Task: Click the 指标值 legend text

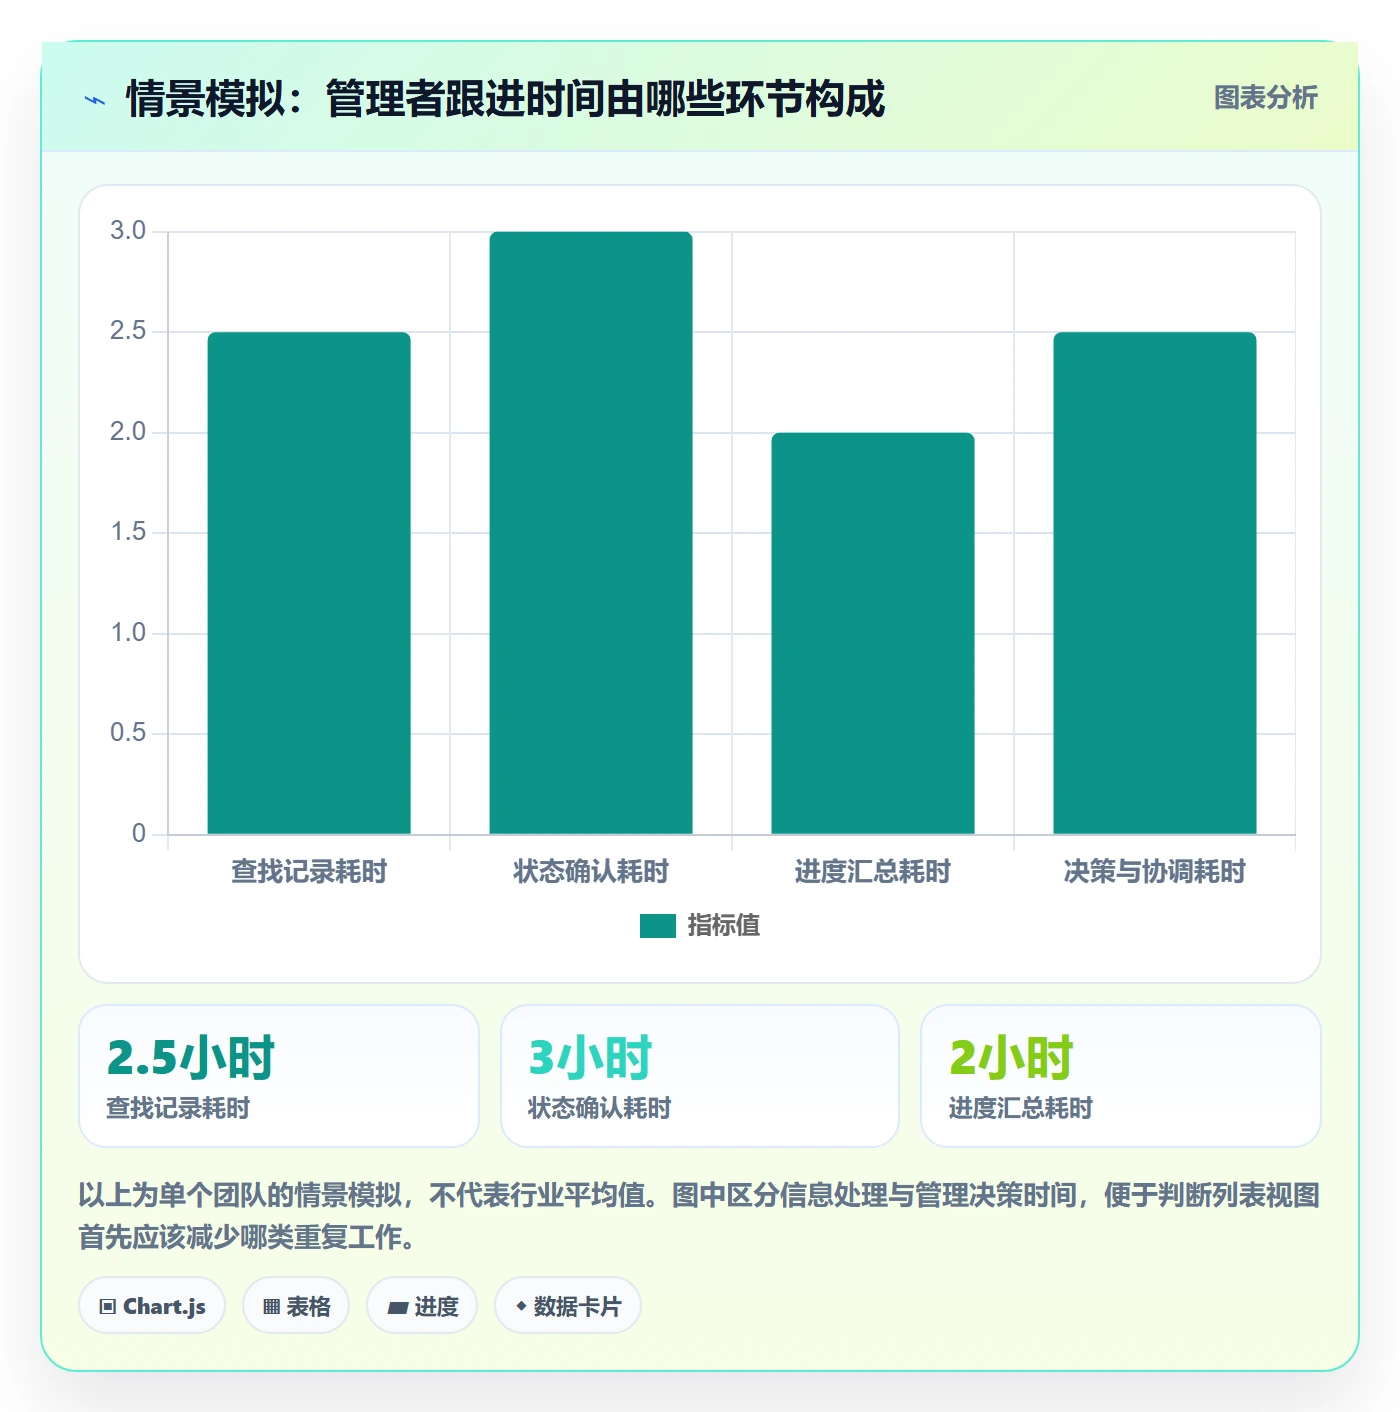Action: pyautogui.click(x=724, y=926)
